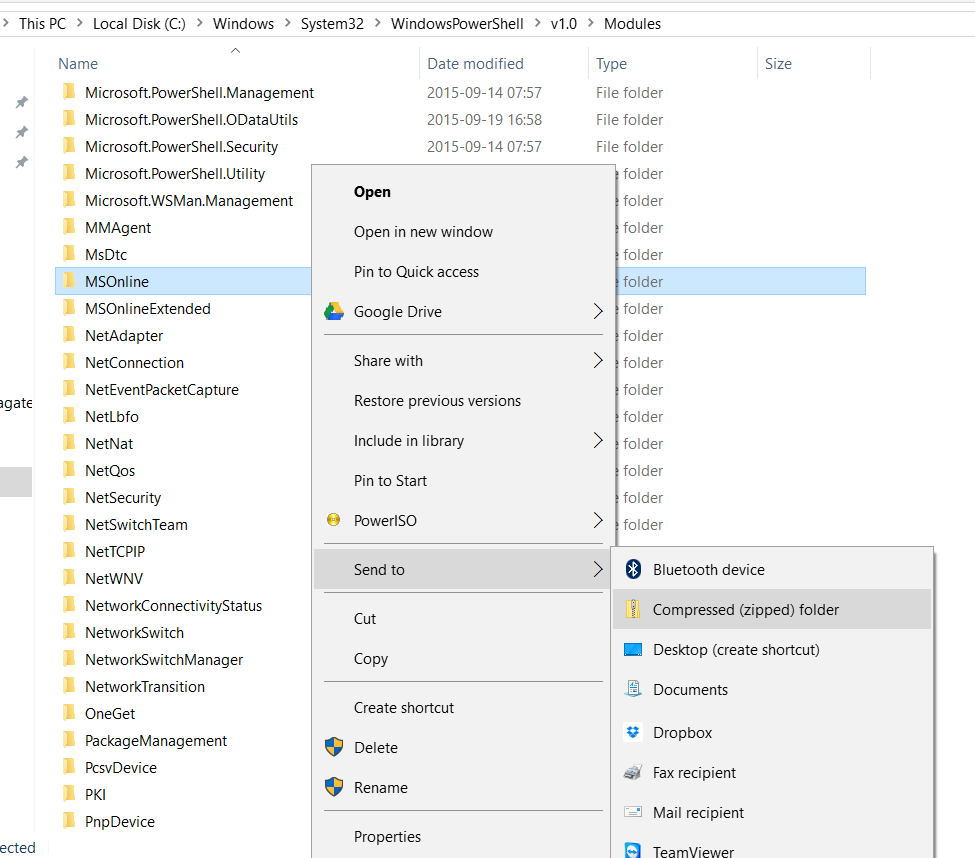The image size is (975, 858).
Task: Expand the Send to submenu arrow
Action: coord(598,569)
